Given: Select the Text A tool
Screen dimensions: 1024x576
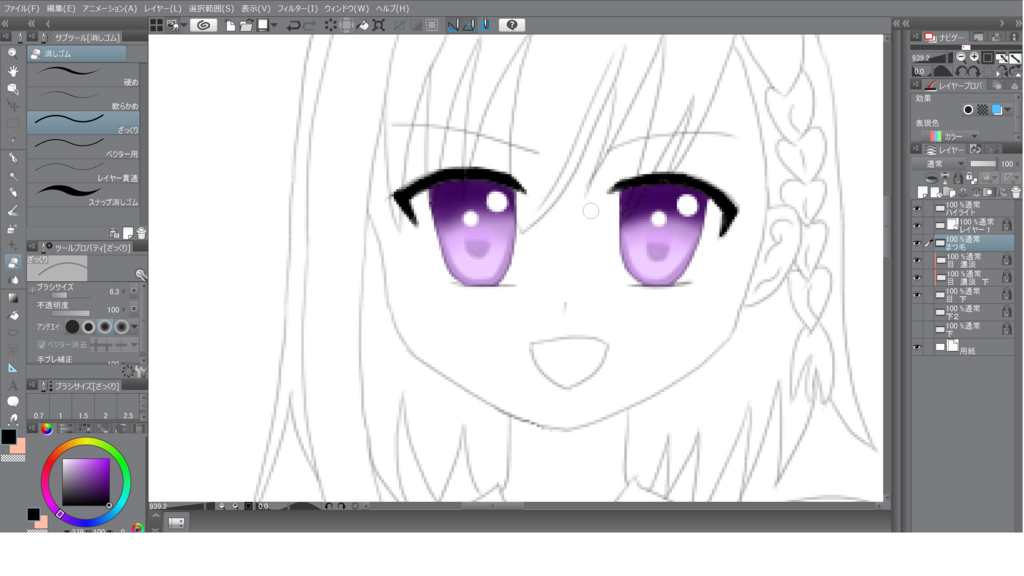Looking at the screenshot, I should click(x=12, y=385).
